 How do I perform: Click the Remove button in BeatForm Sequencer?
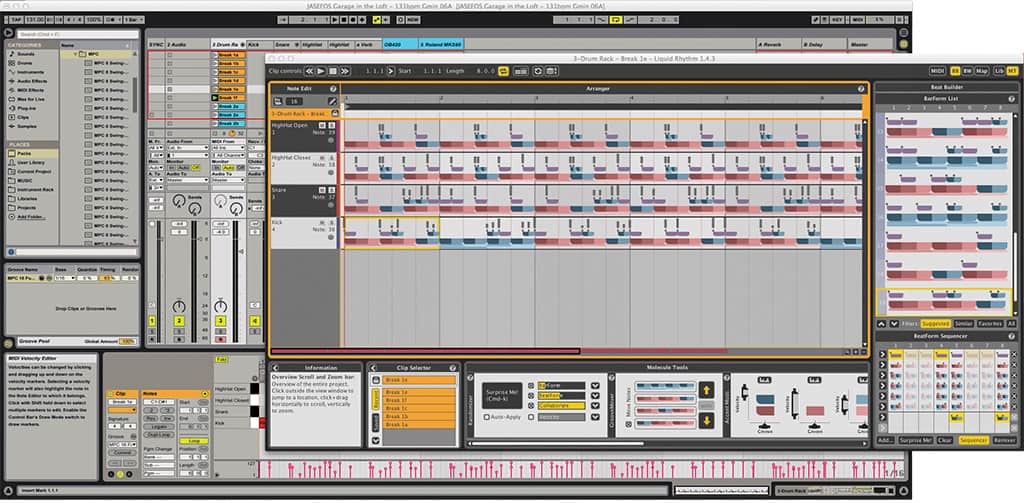(1004, 440)
